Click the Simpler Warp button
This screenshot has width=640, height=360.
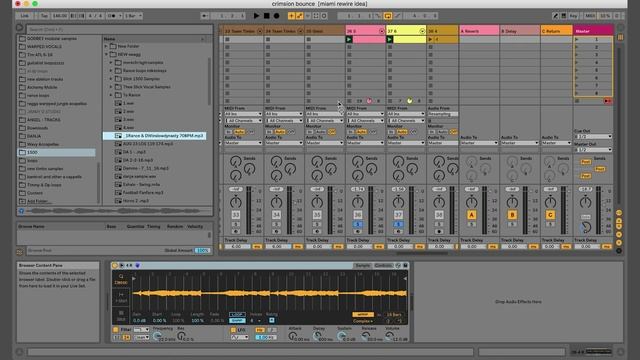tap(362, 315)
